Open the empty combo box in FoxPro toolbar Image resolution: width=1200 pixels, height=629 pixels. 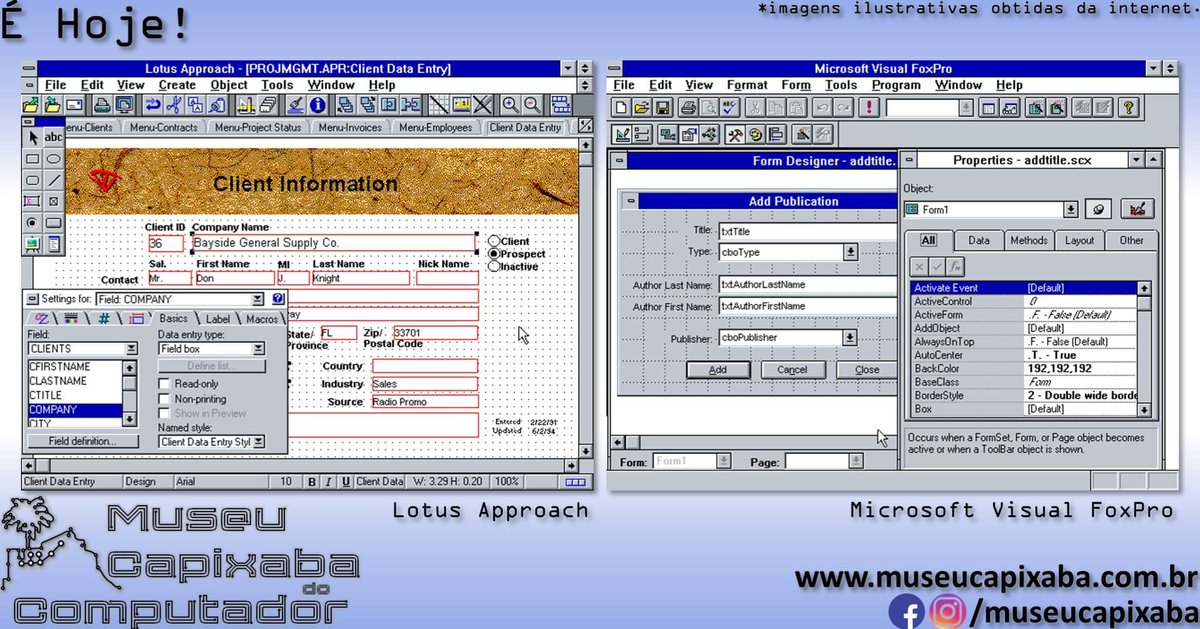coord(966,107)
